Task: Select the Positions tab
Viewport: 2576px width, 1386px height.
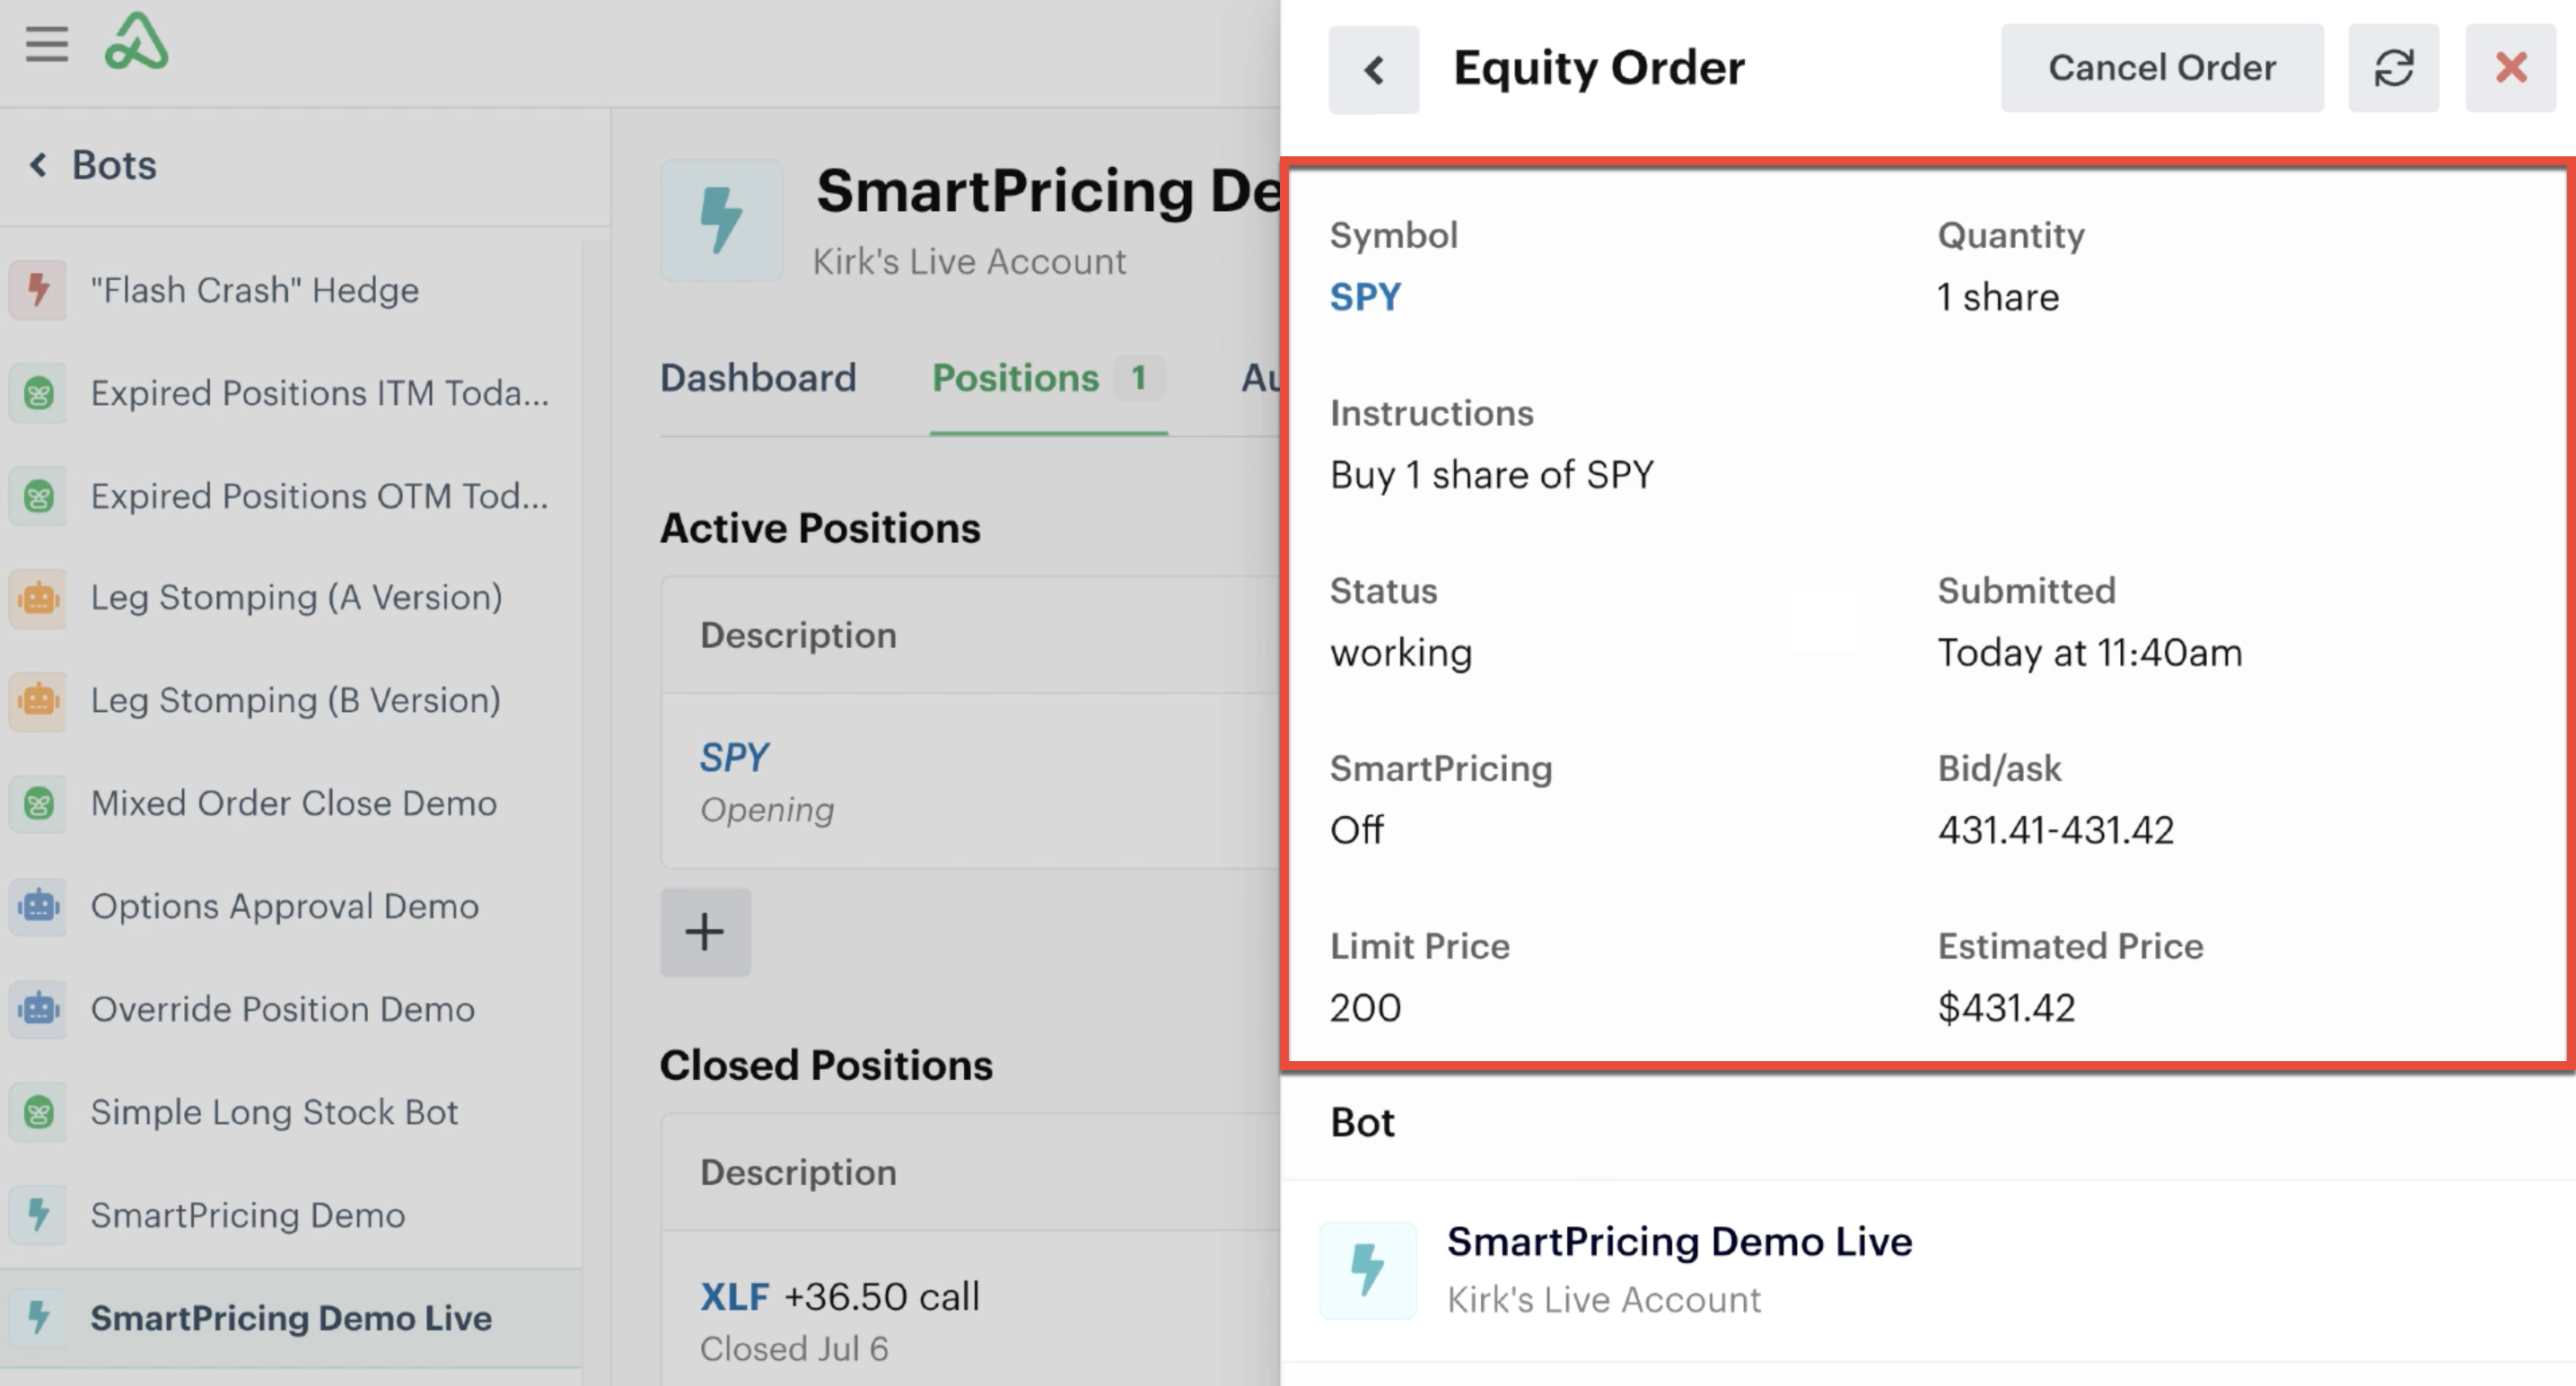Action: click(1015, 378)
